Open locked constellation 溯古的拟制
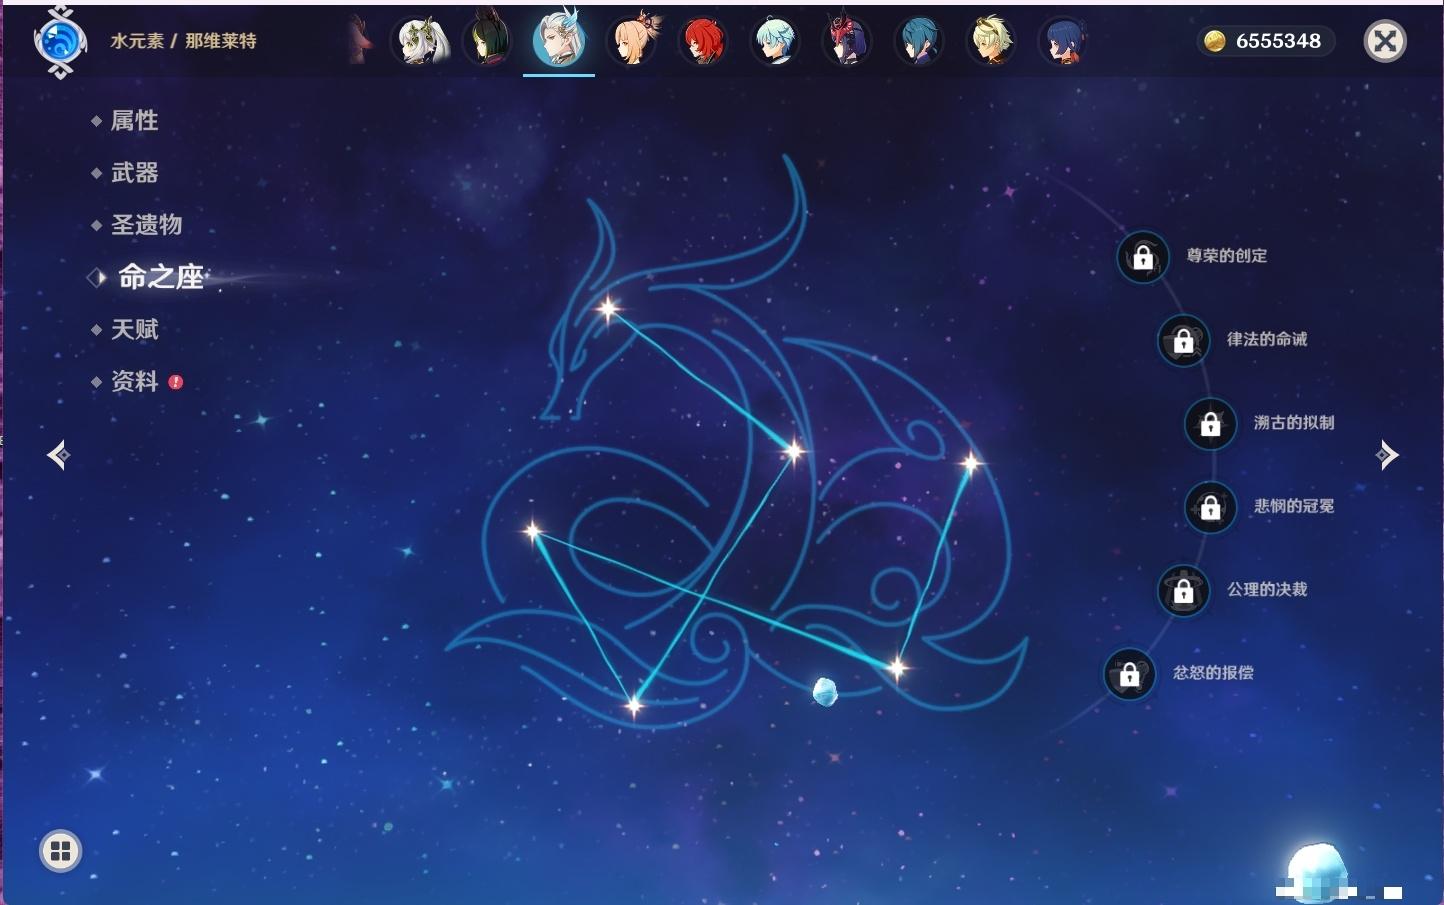This screenshot has width=1444, height=905. (1210, 423)
